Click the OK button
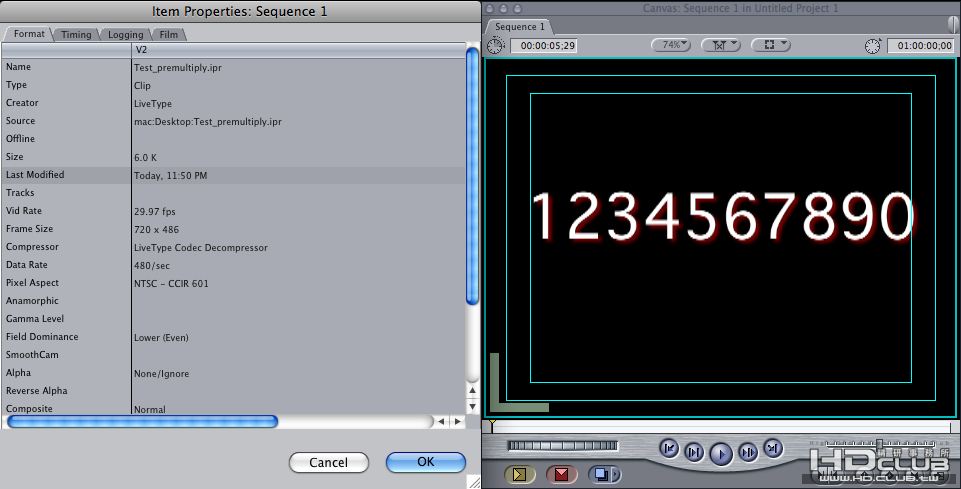 tap(426, 462)
